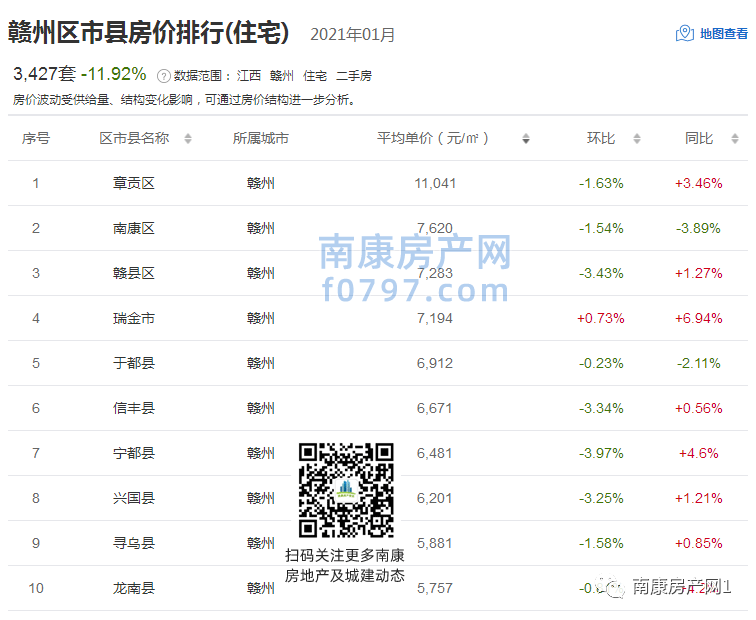
Task: Click the 赣州区市县房价排行(住宅) title
Action: pos(148,33)
